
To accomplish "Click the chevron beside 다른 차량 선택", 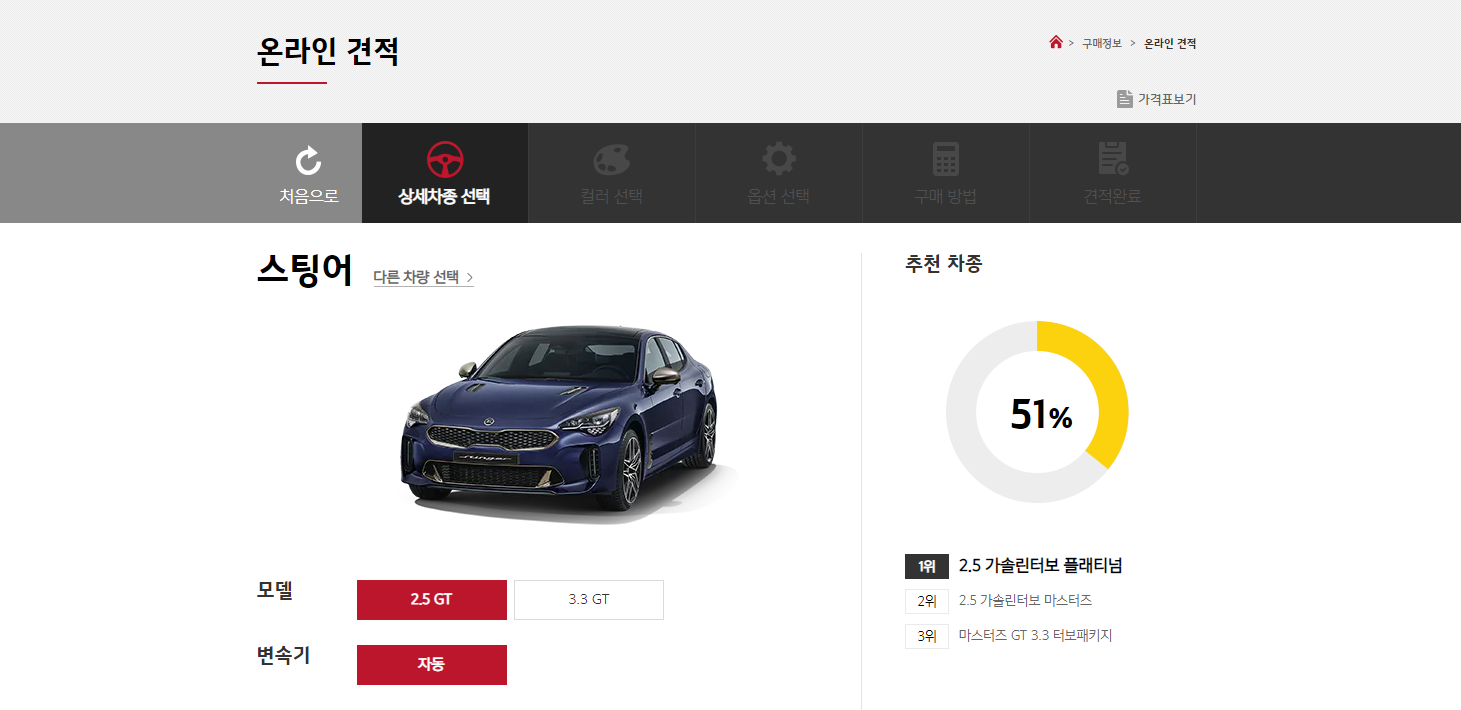I will [x=470, y=278].
